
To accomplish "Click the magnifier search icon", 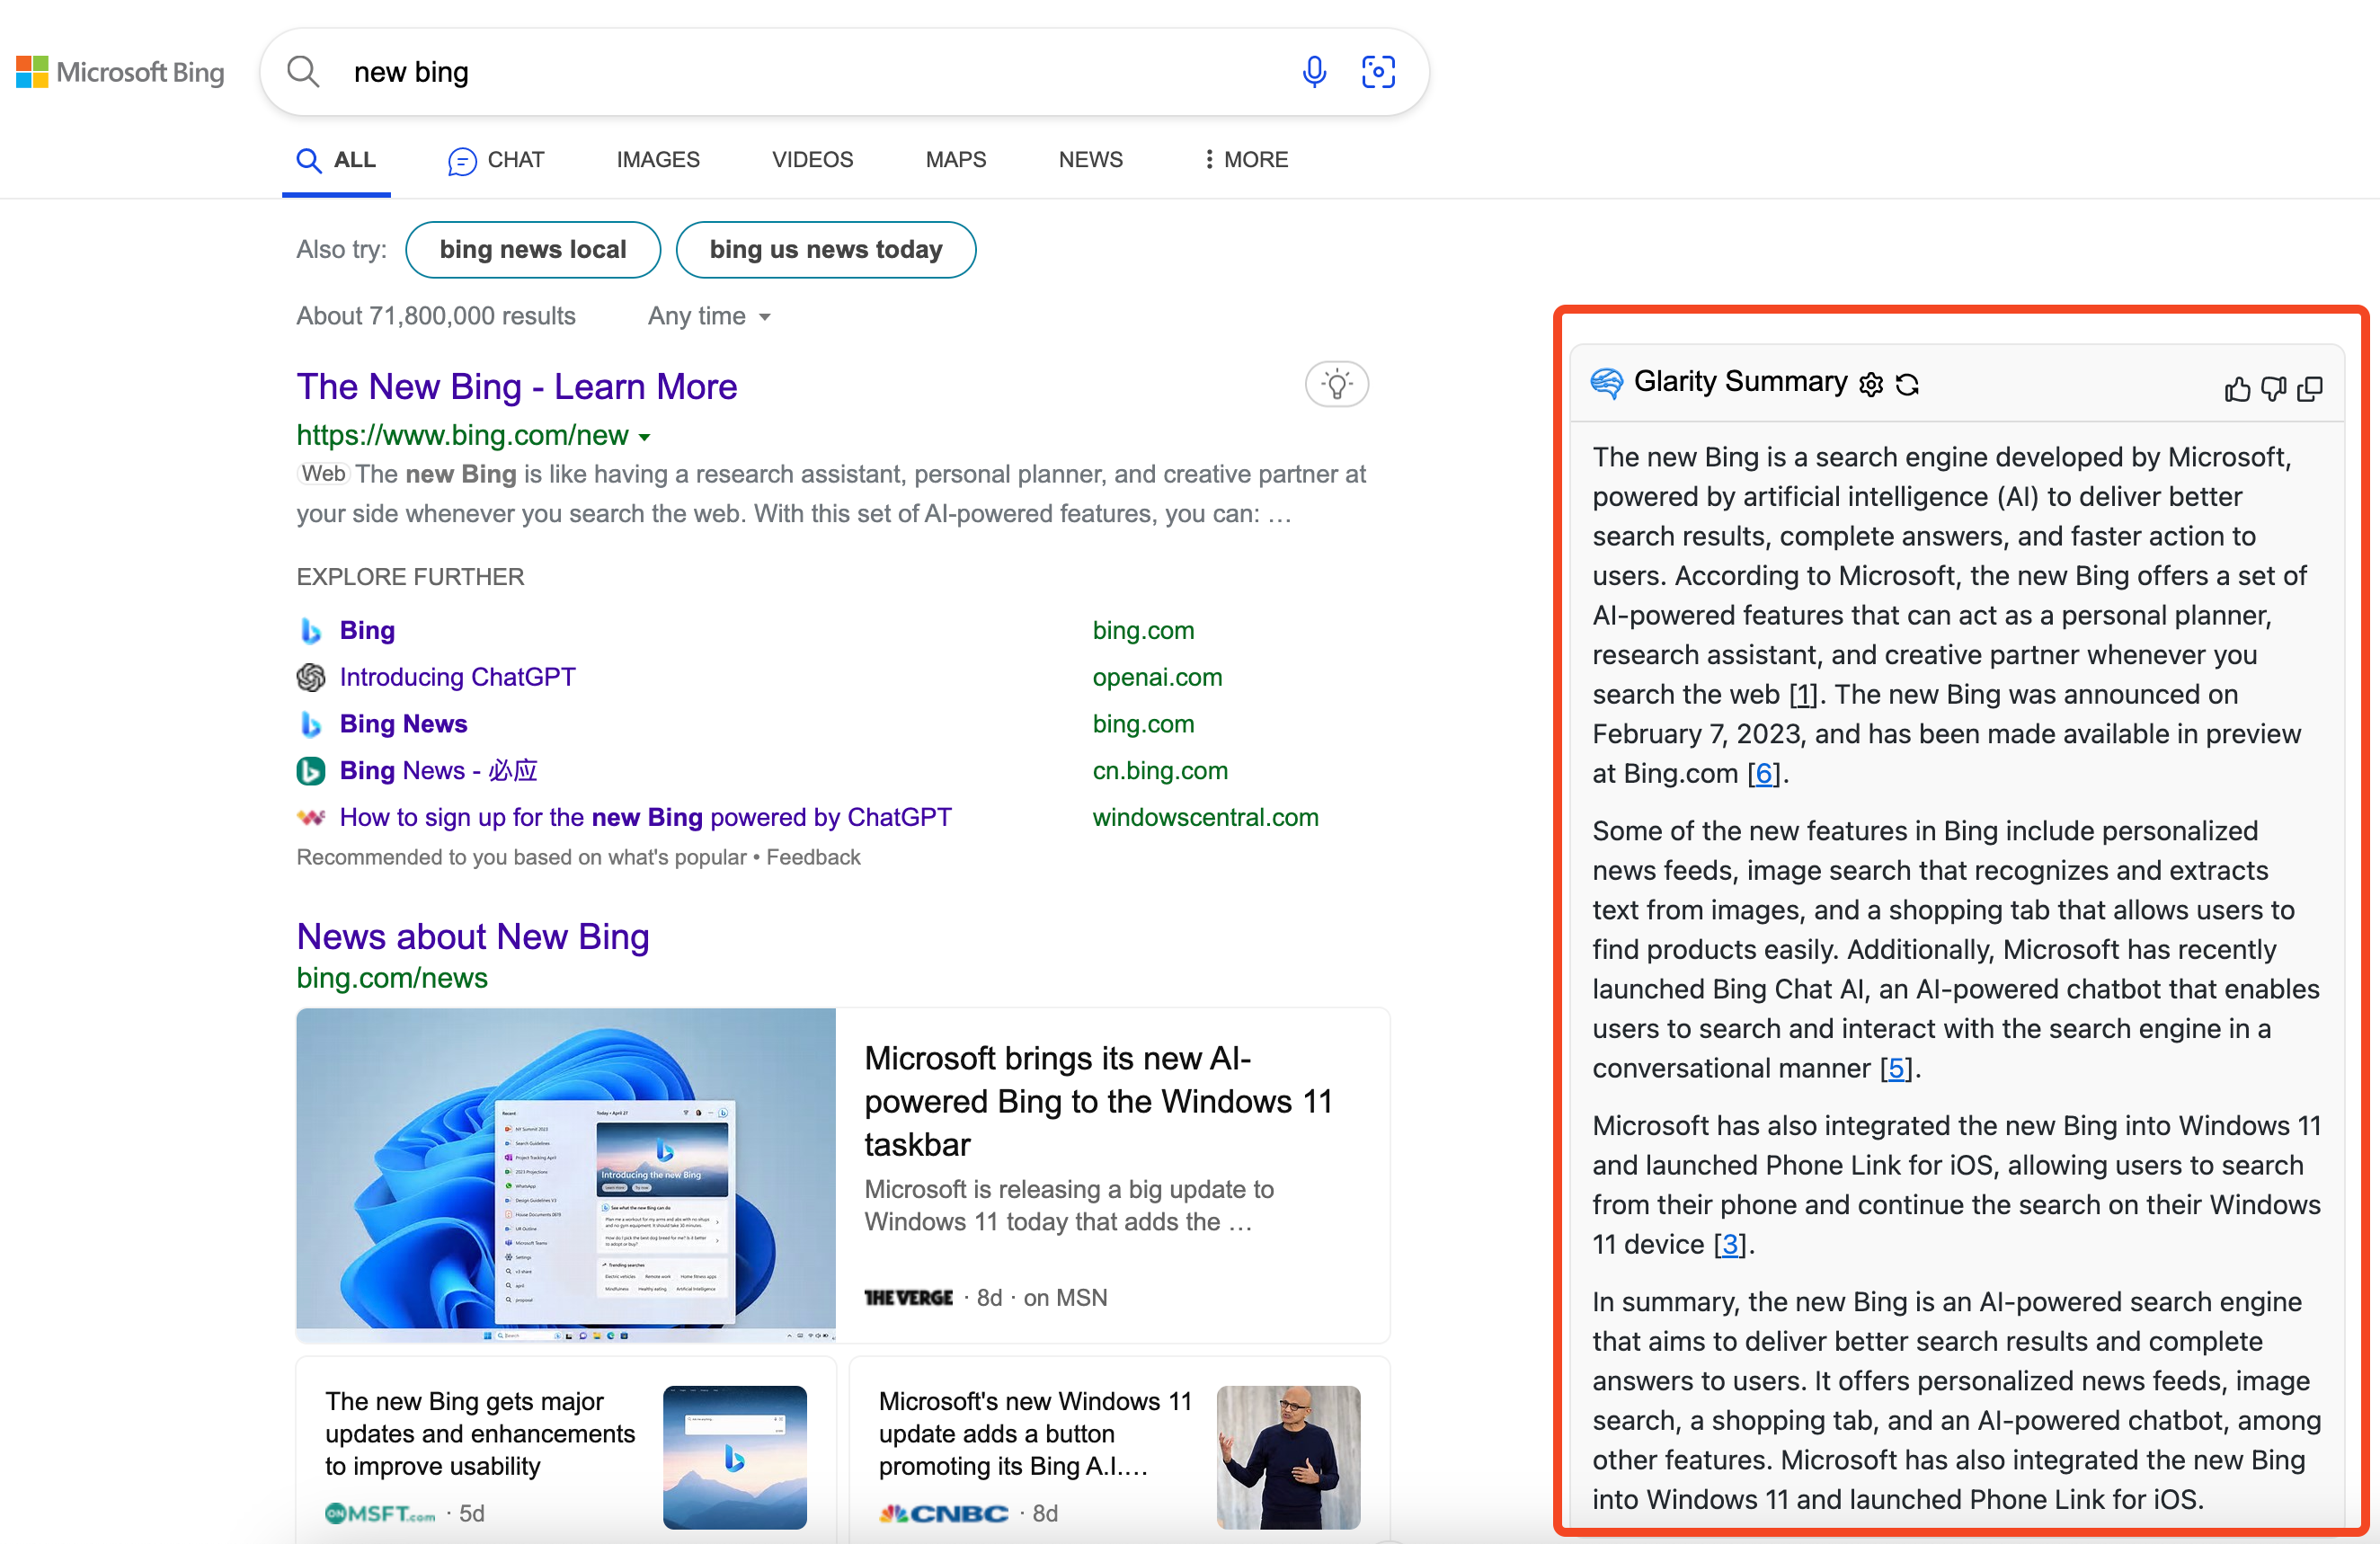I will tap(303, 72).
